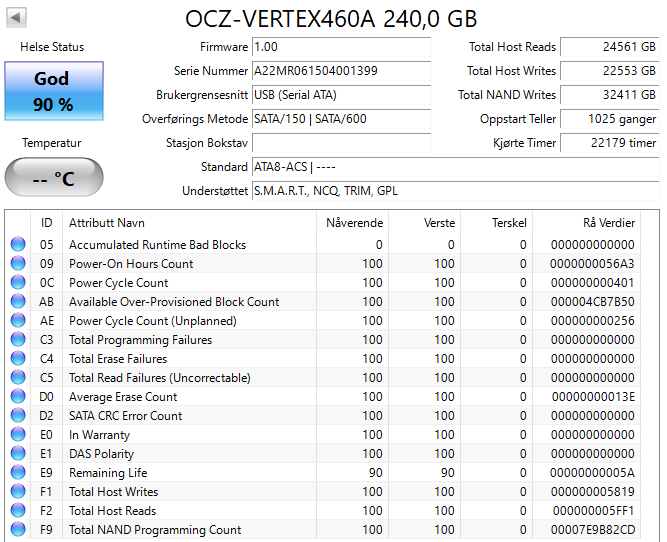Select the status icon beside In Warranty

pos(18,435)
